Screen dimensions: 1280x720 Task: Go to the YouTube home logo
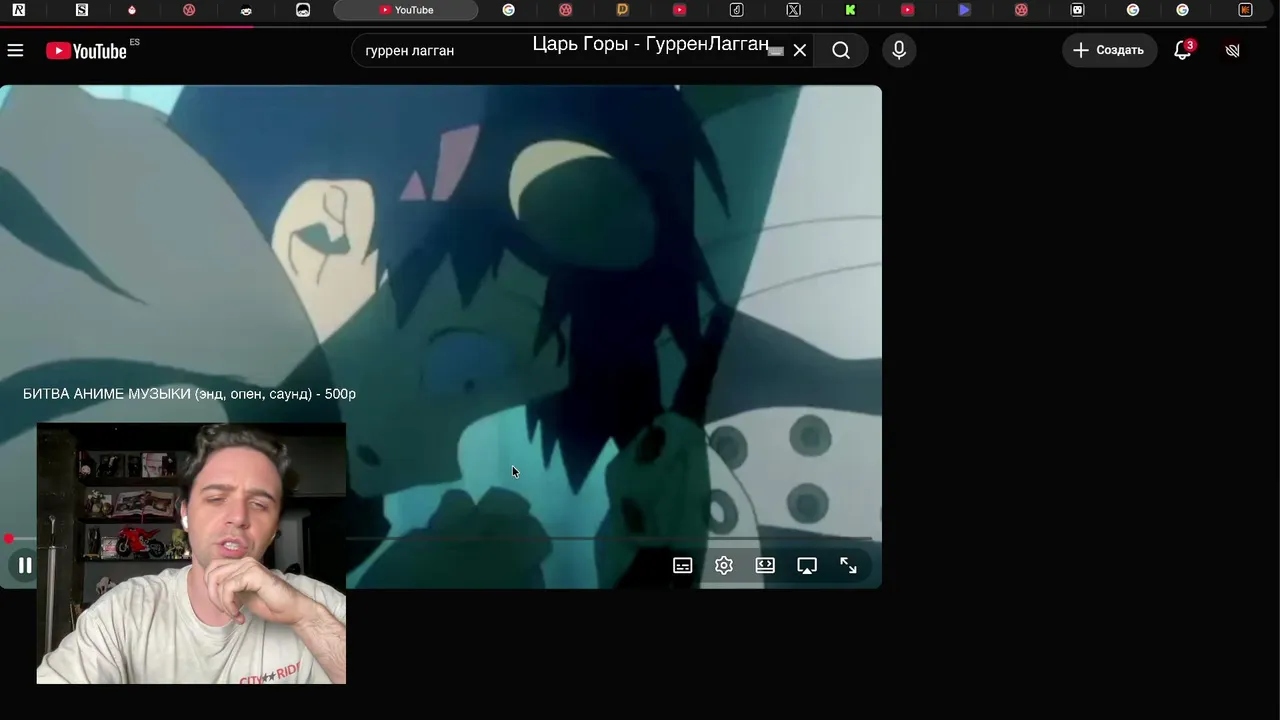coord(87,51)
